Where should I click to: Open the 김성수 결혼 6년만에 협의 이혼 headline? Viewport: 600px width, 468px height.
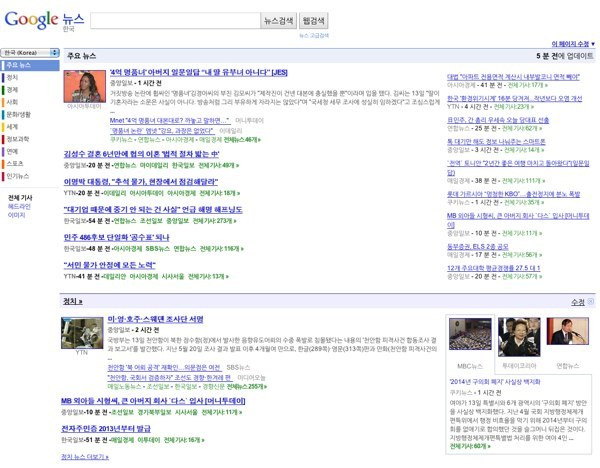click(x=141, y=154)
